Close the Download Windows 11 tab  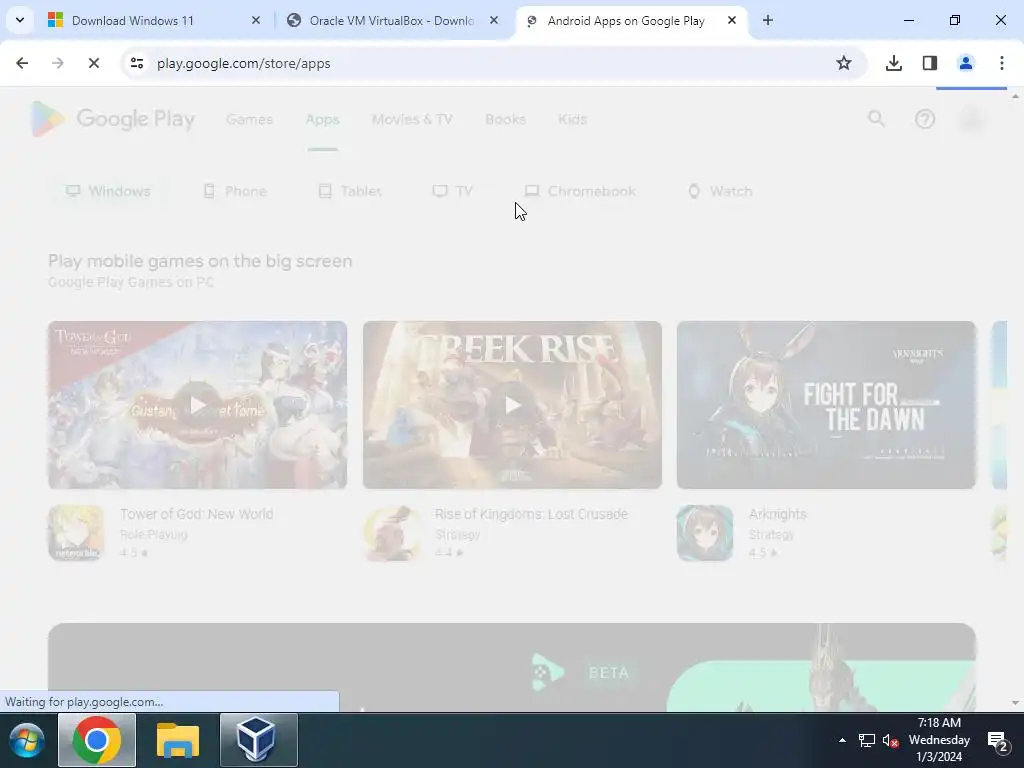pyautogui.click(x=256, y=21)
